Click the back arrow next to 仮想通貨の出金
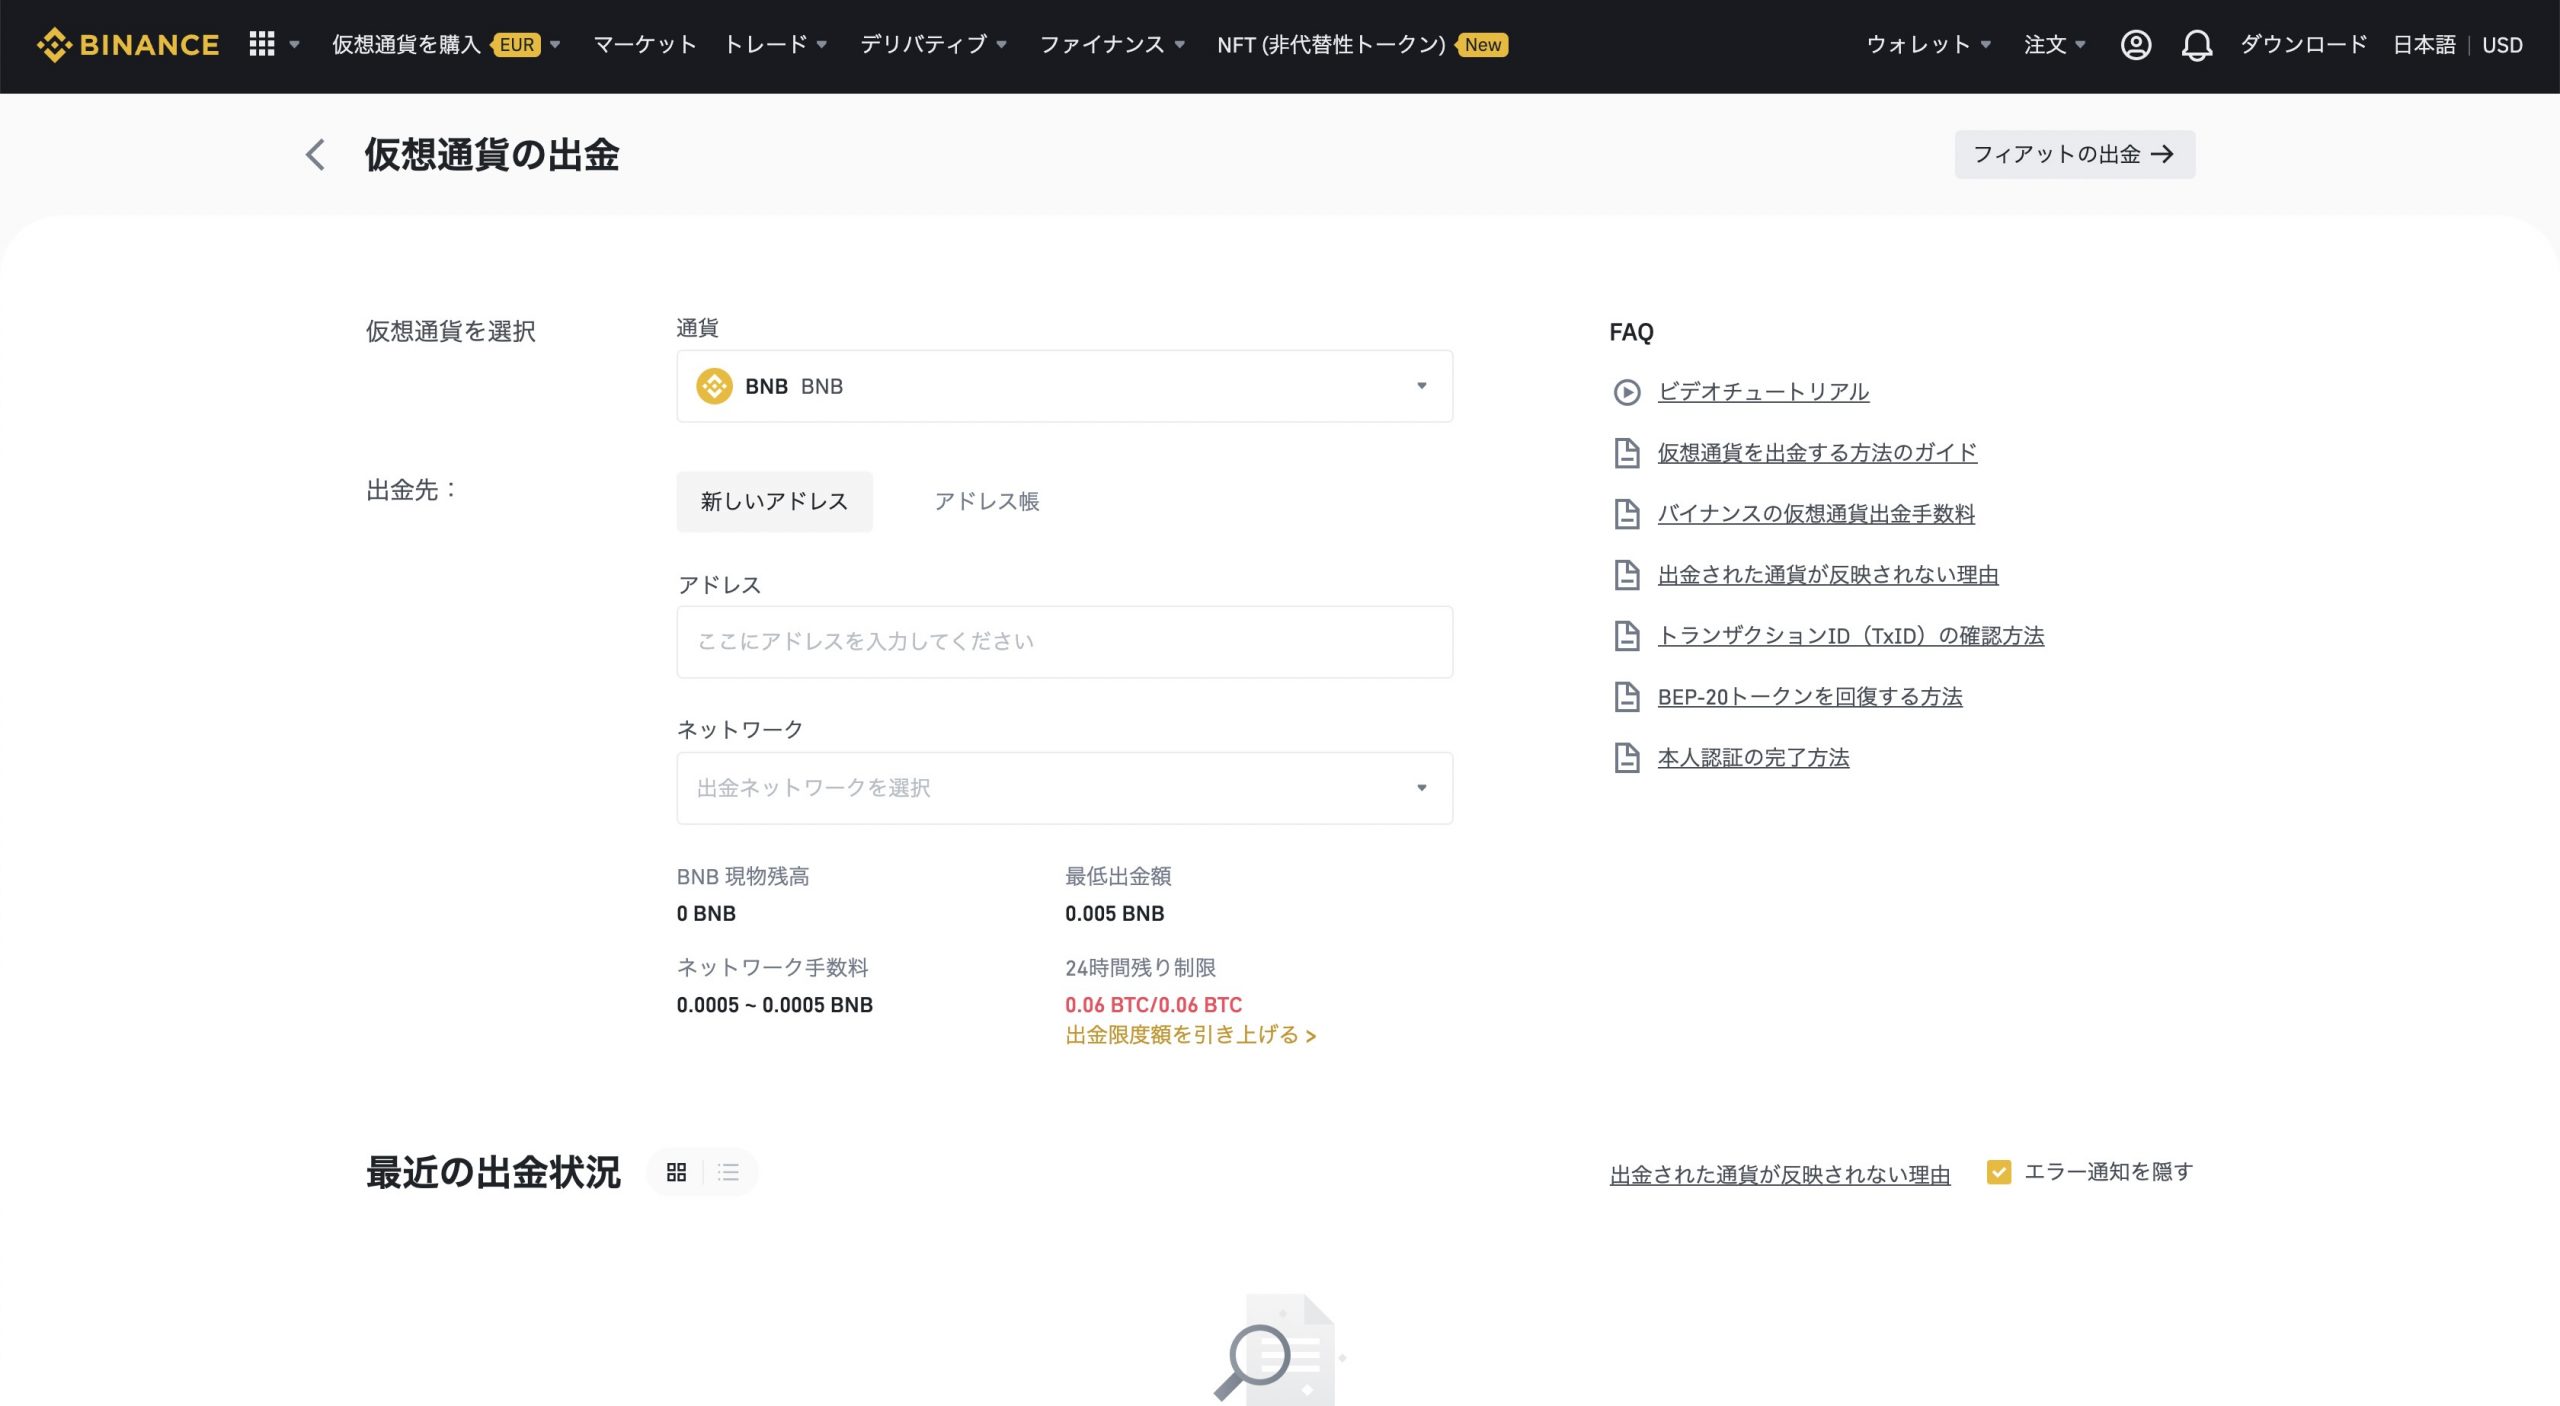 pos(315,155)
